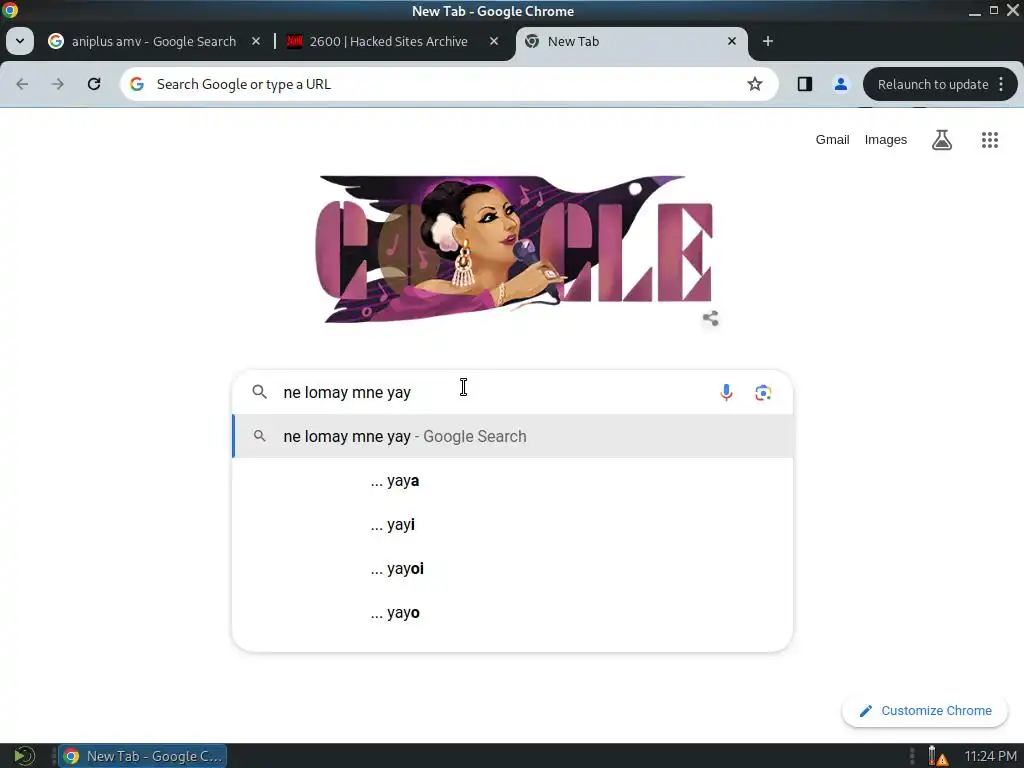Viewport: 1024px width, 768px height.
Task: Choose the '... yayo' suggestion
Action: (513, 613)
